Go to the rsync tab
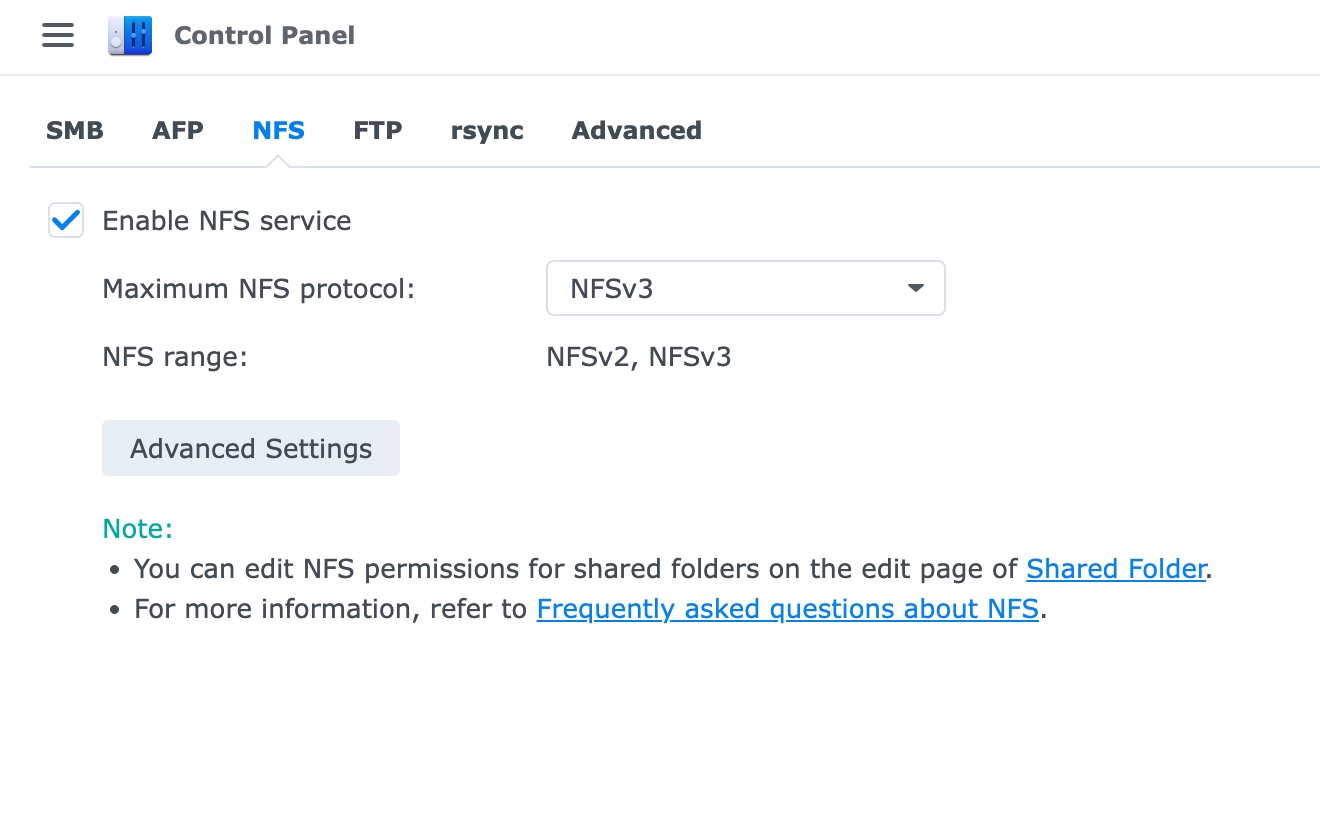Screen dimensions: 1320x826 pos(487,131)
